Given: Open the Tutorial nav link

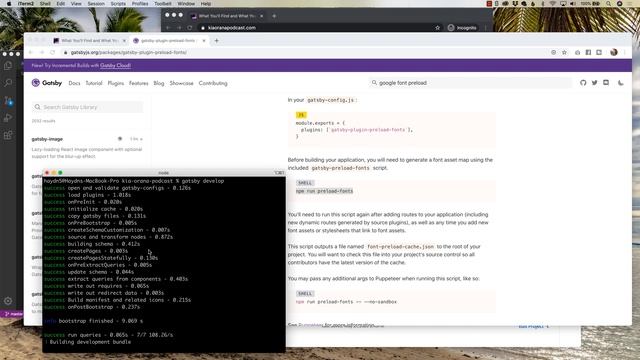Looking at the screenshot, I should point(93,83).
